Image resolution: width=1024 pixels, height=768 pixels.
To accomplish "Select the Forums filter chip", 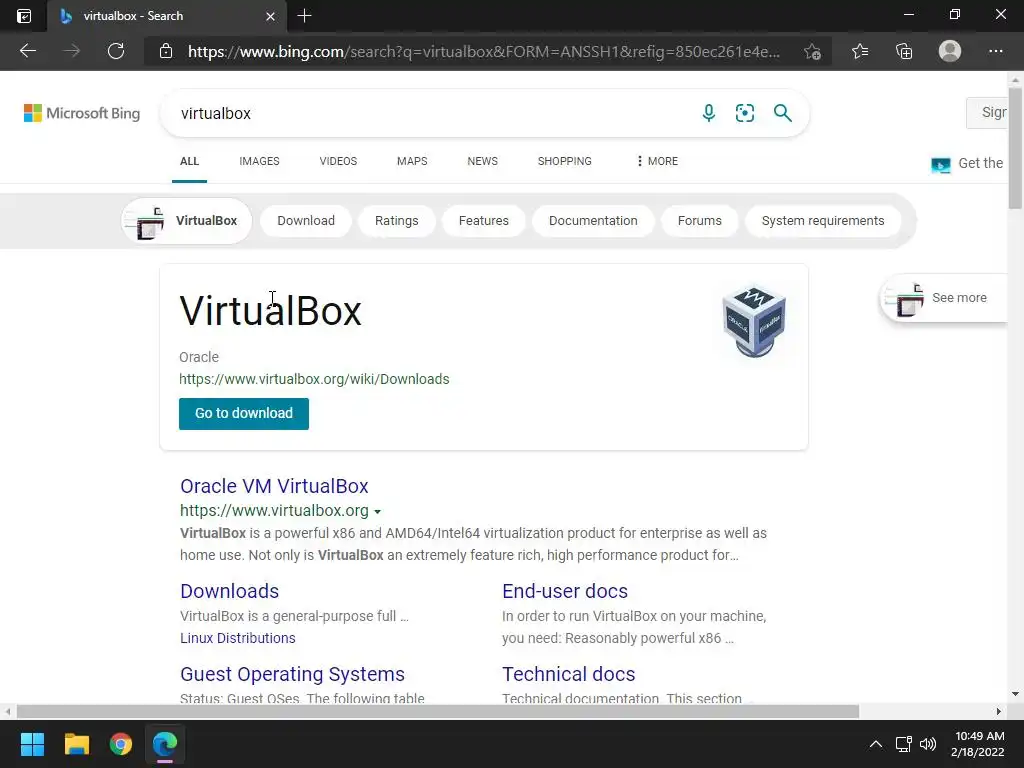I will (699, 221).
